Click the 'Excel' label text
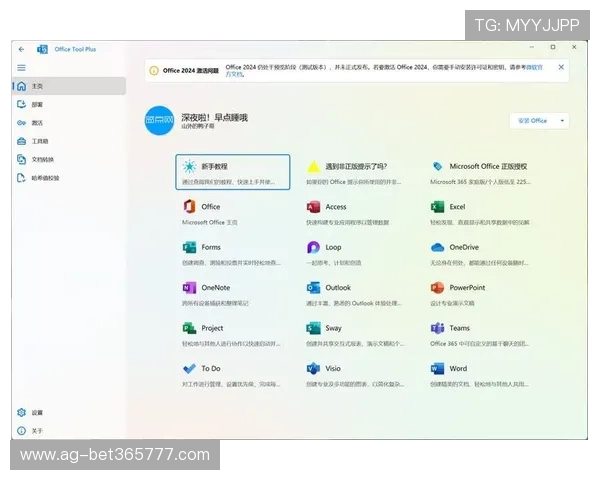Image resolution: width=600 pixels, height=480 pixels. point(457,207)
